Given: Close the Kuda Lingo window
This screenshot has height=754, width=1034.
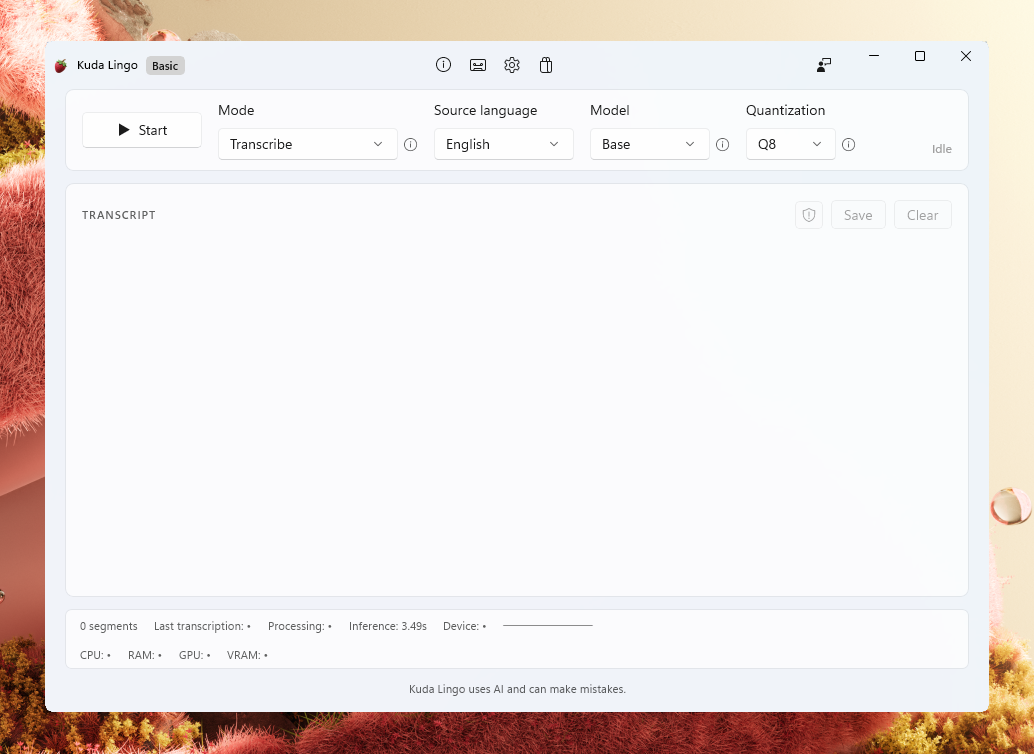Looking at the screenshot, I should click(965, 56).
